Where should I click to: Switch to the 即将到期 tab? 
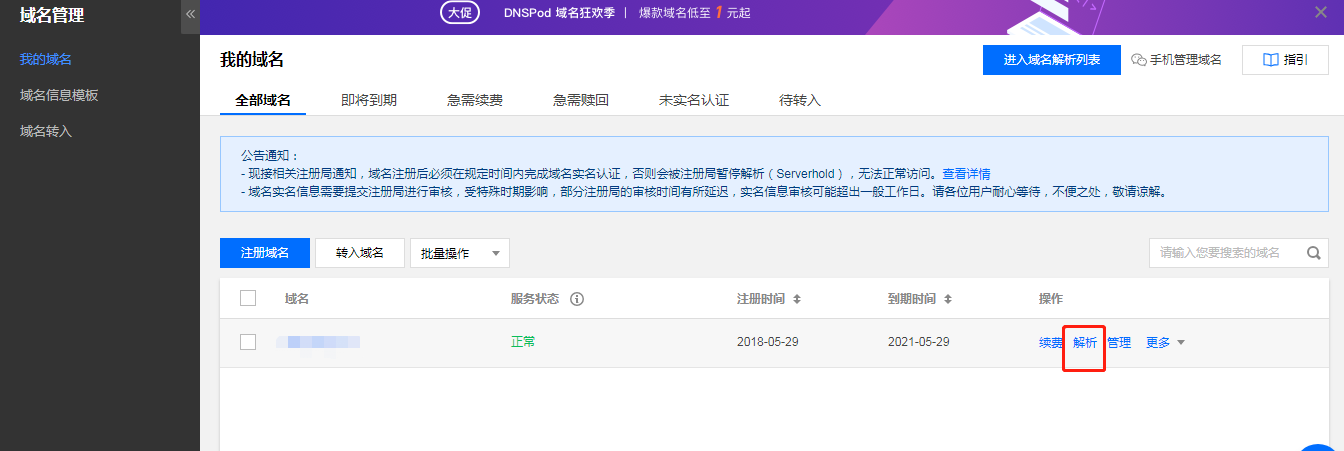[x=369, y=100]
